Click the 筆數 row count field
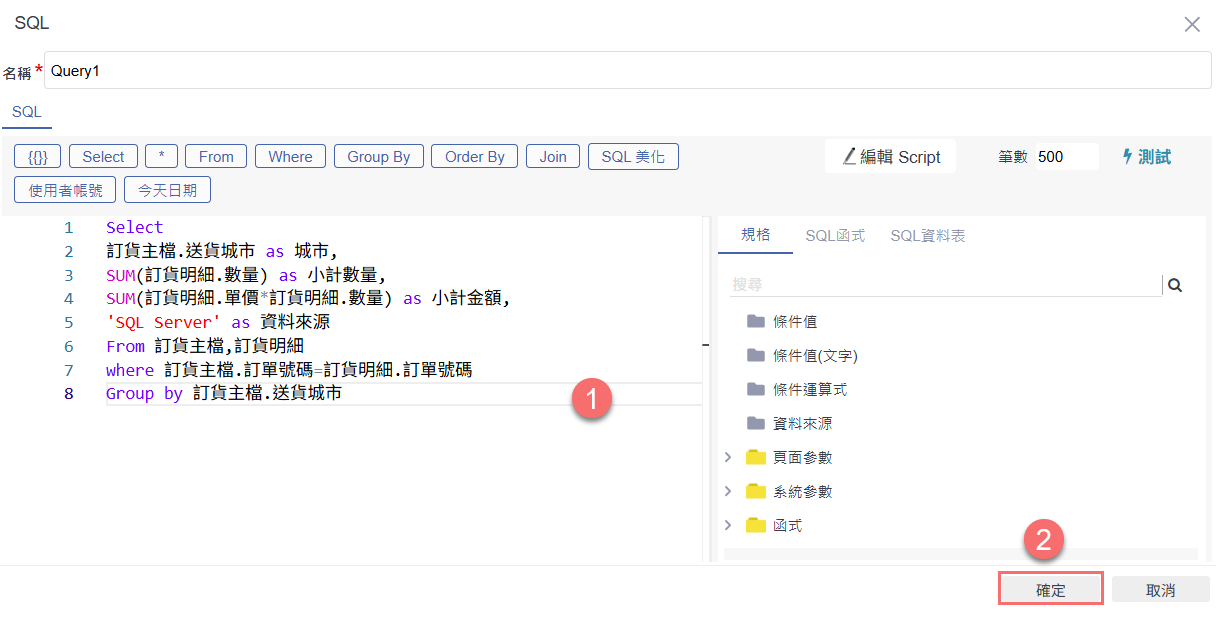The image size is (1216, 629). tap(1064, 157)
